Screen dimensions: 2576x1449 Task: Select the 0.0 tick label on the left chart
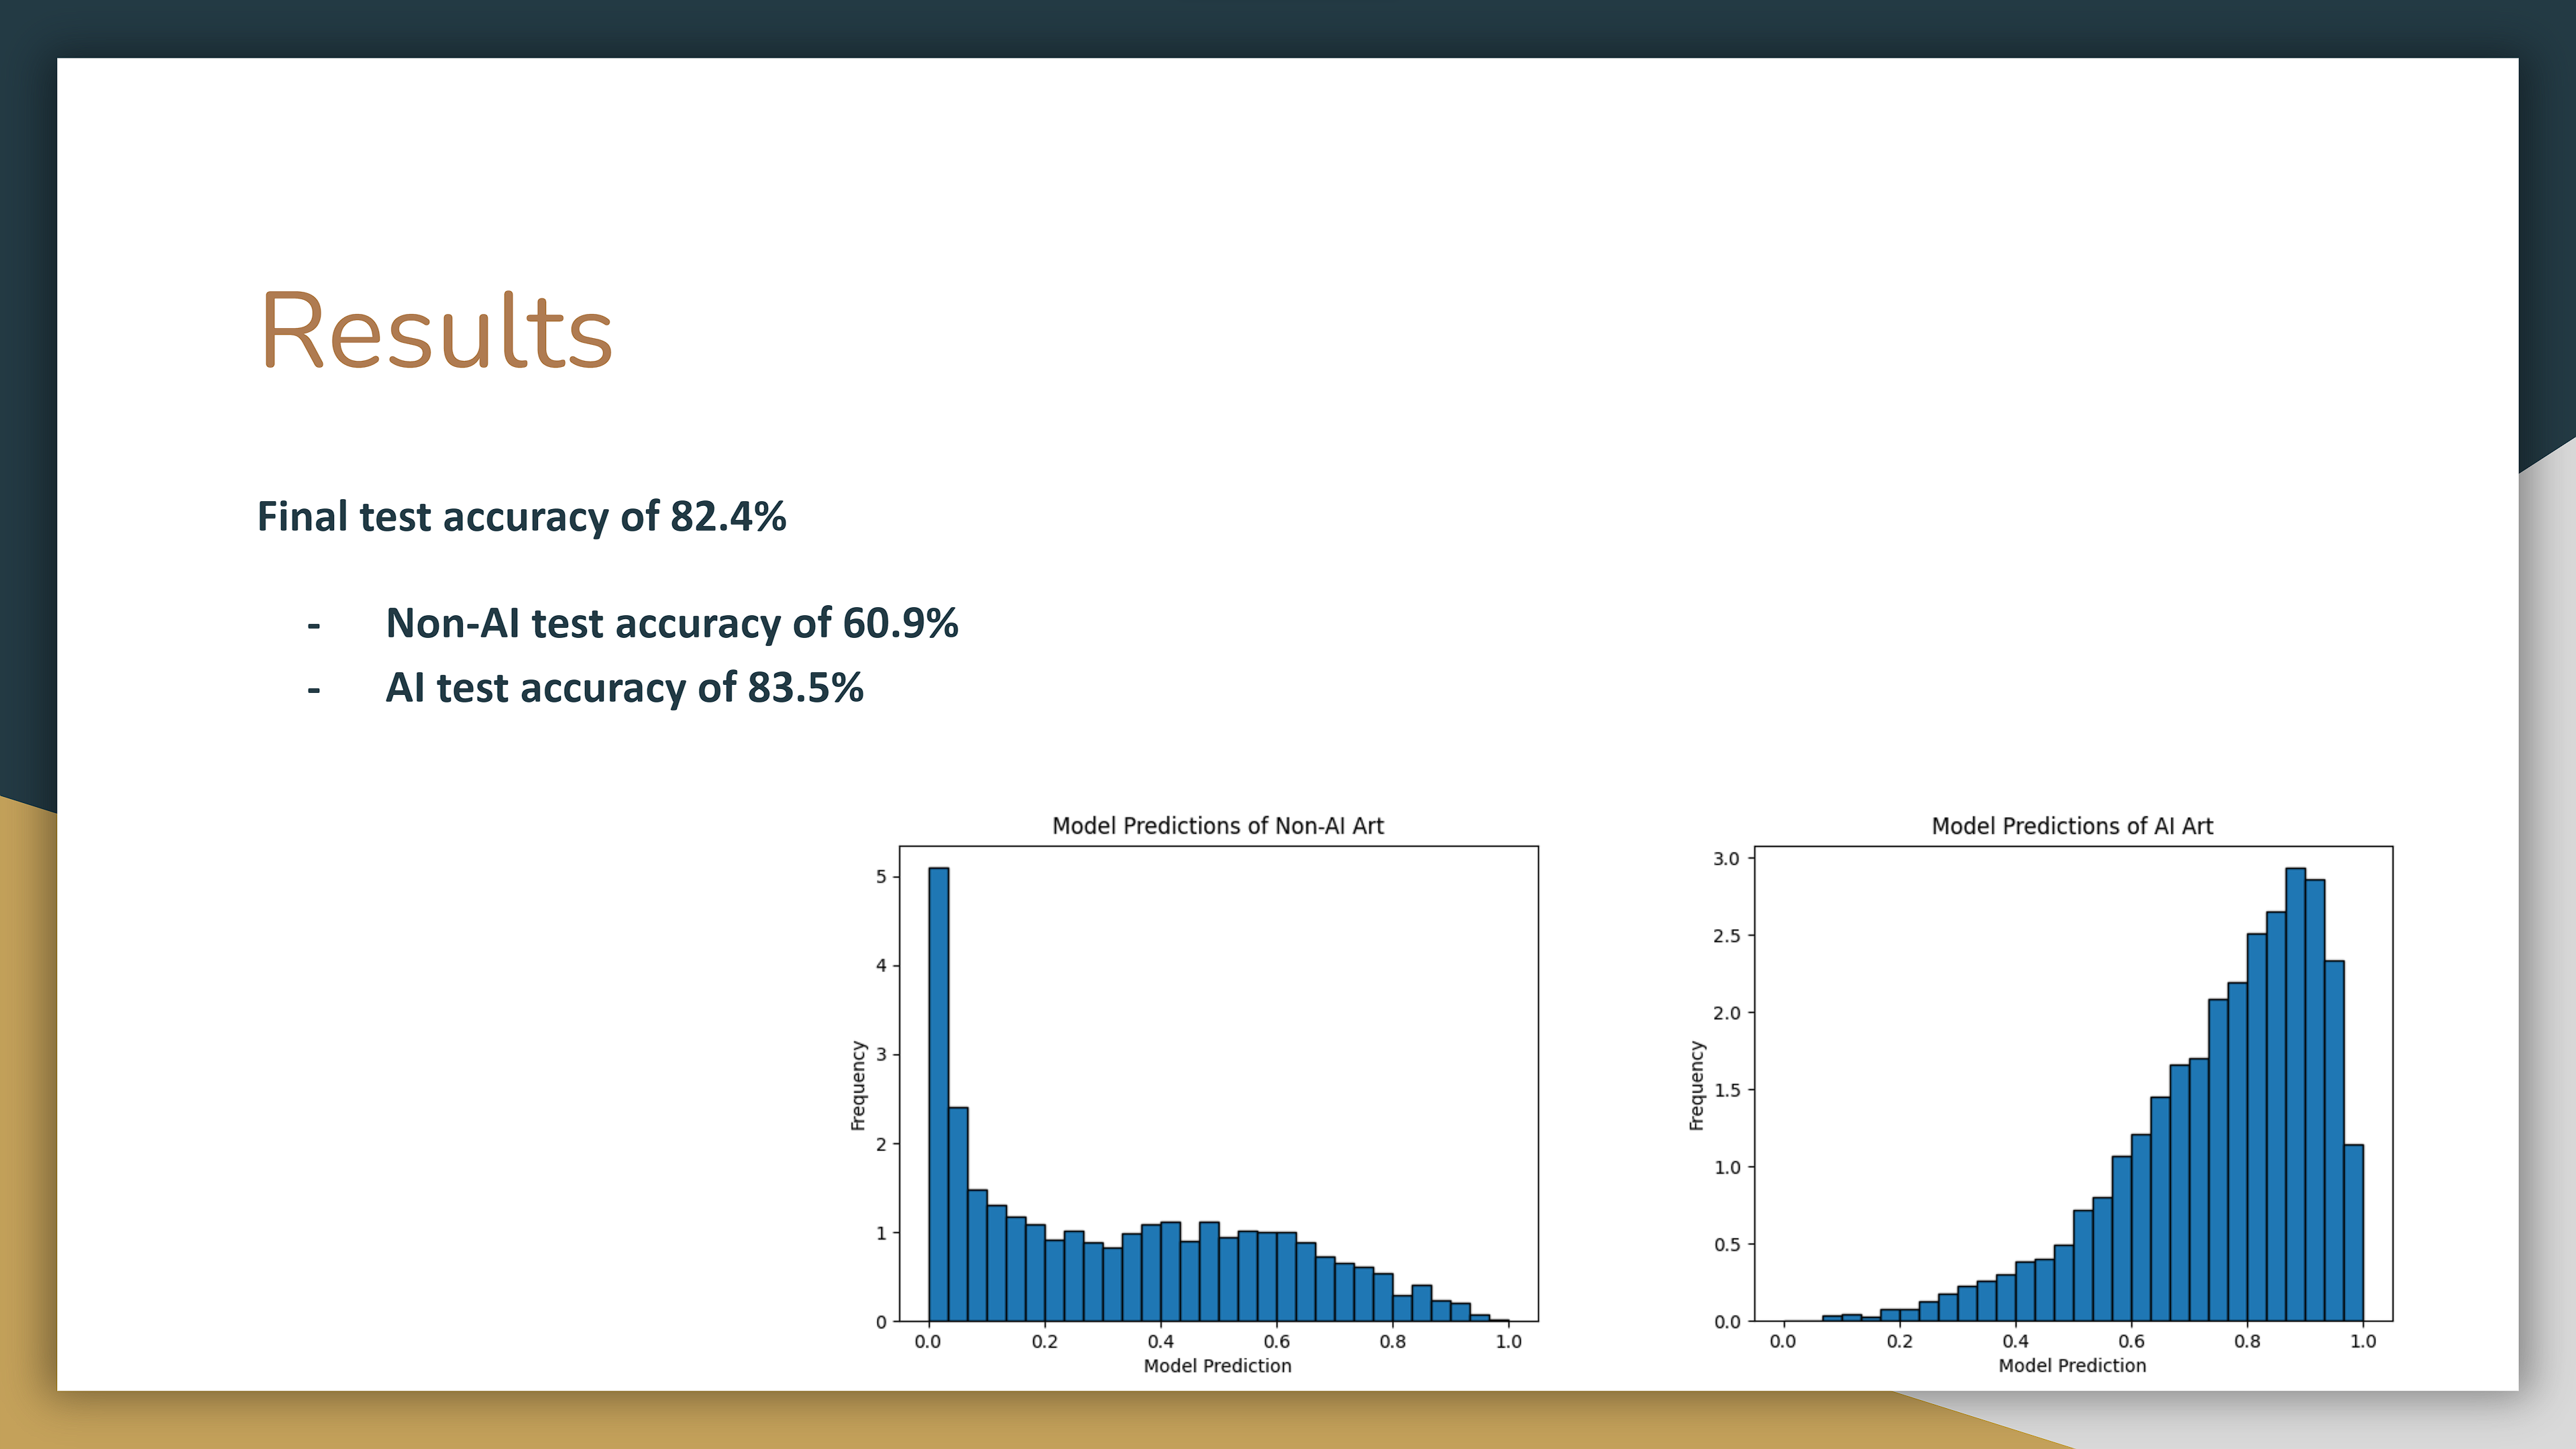click(929, 1340)
